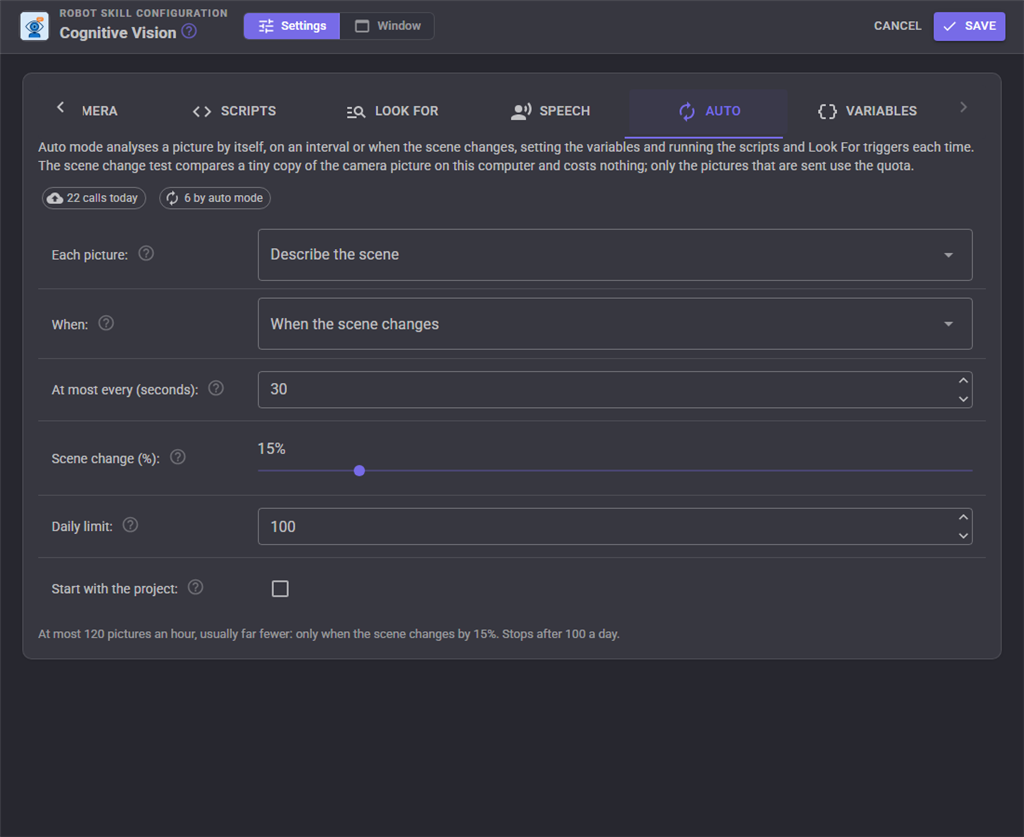The image size is (1024, 837).
Task: Enable the Start with the project checkbox
Action: [280, 589]
